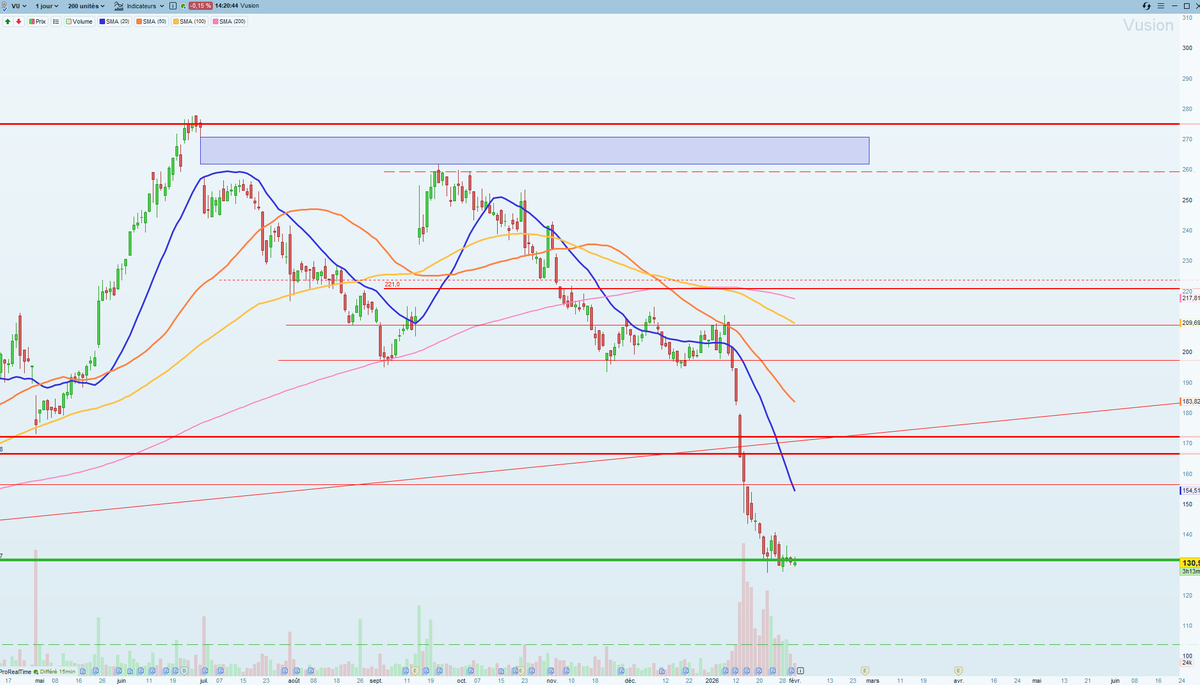Toggle the SMA (50) indicator

[151, 21]
